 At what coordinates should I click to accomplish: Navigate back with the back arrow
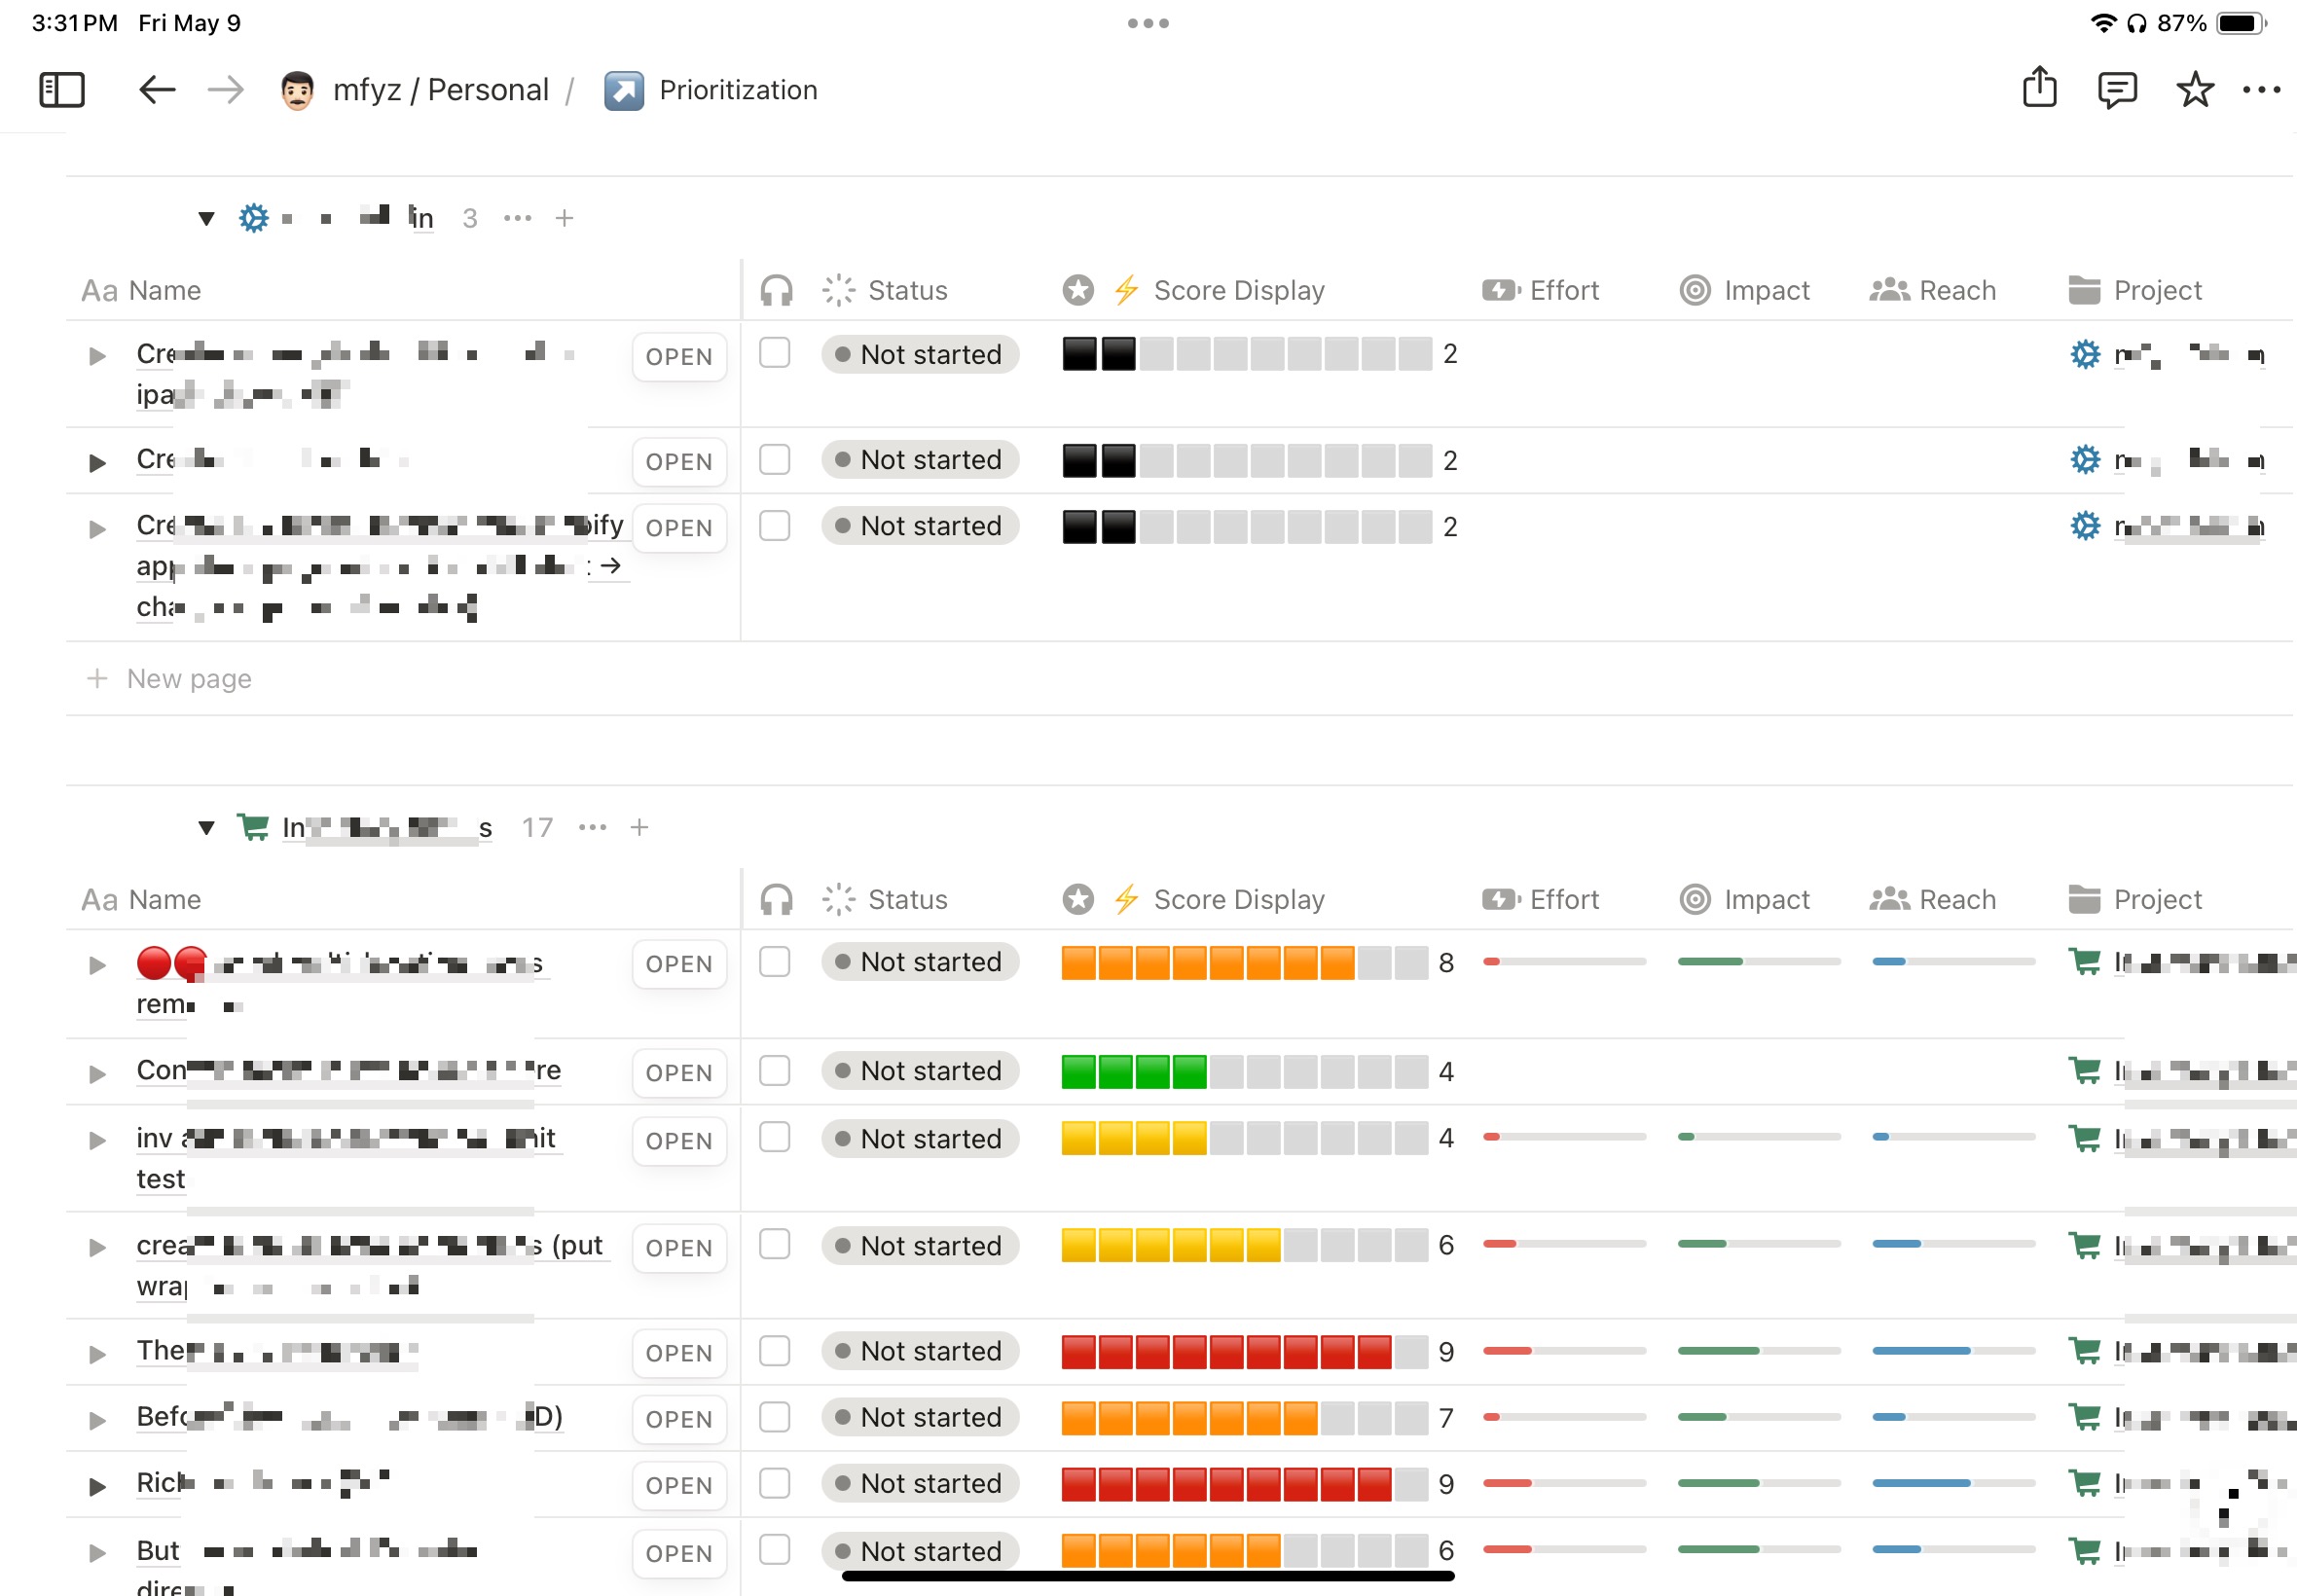(x=157, y=89)
